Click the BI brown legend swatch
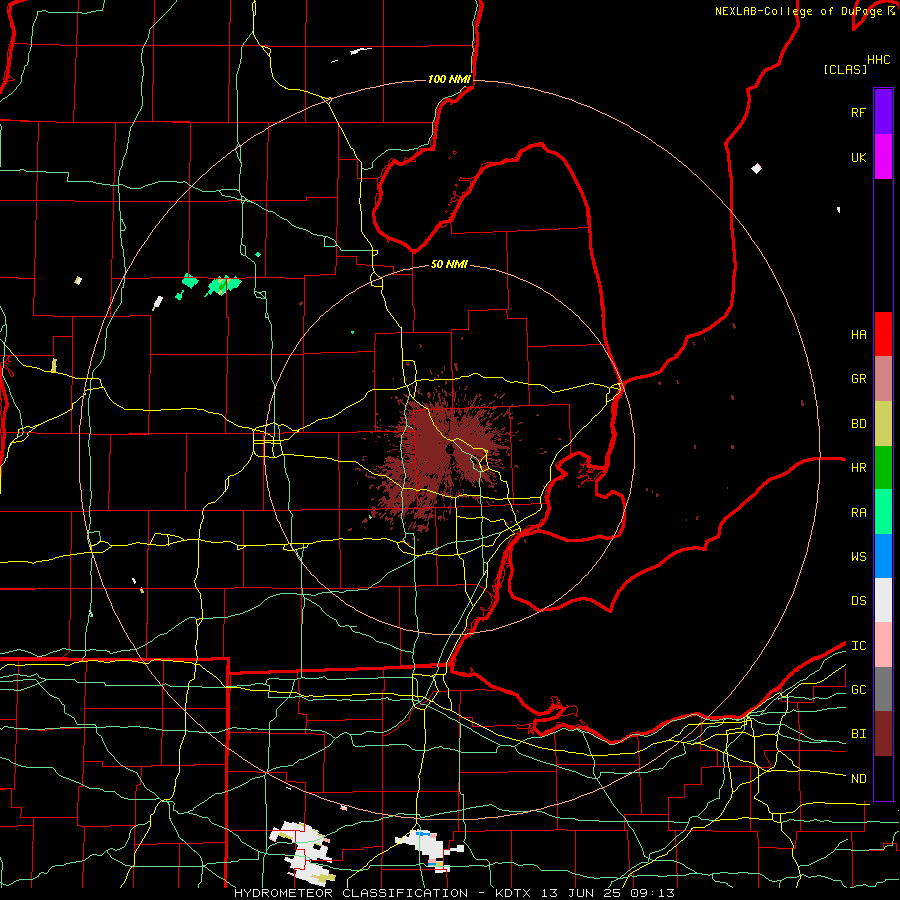 pyautogui.click(x=883, y=734)
